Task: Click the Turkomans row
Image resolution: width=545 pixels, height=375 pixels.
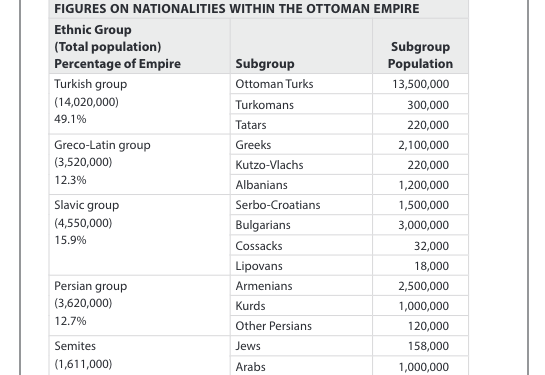Action: tap(349, 104)
